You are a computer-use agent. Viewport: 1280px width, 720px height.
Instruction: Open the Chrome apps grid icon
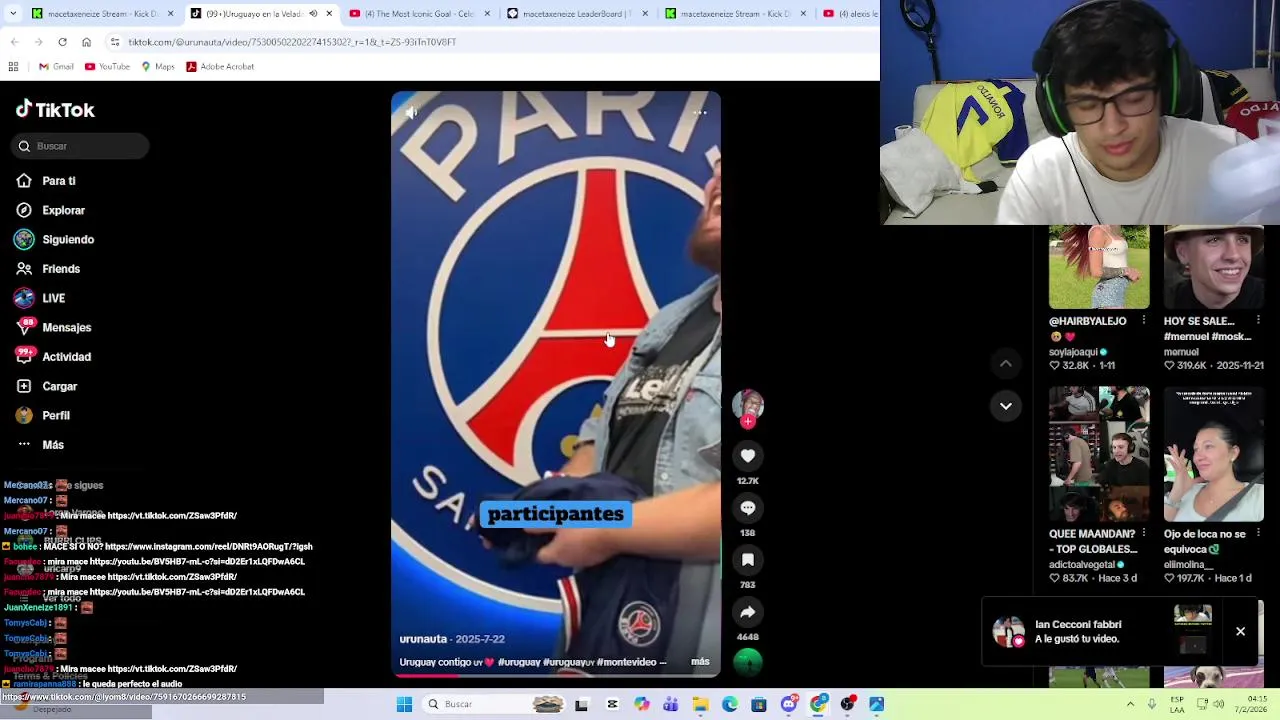point(13,67)
